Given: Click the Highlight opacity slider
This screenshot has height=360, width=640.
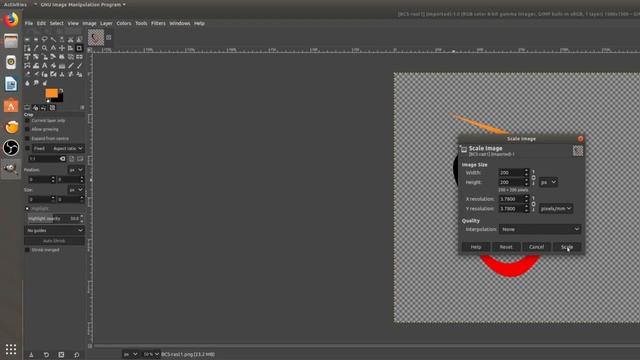Looking at the screenshot, I should tap(53, 219).
